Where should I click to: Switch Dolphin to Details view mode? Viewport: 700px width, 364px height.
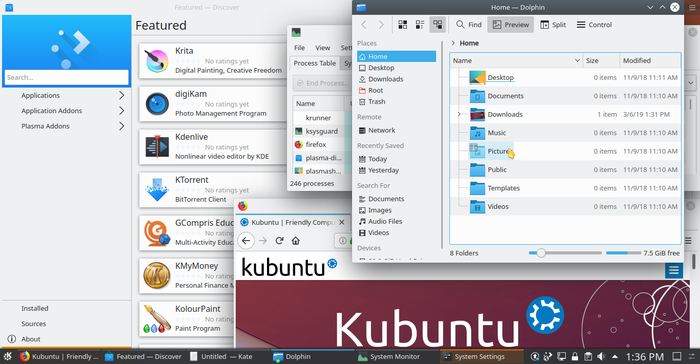tap(437, 25)
